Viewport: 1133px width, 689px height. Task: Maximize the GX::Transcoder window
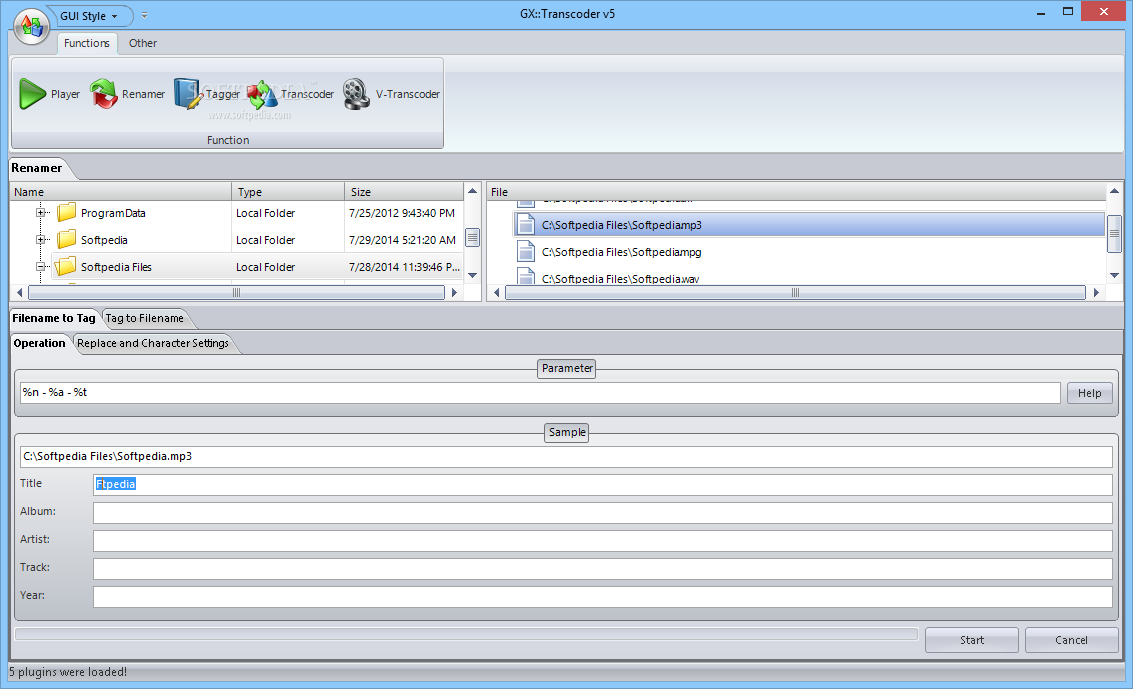[1068, 12]
